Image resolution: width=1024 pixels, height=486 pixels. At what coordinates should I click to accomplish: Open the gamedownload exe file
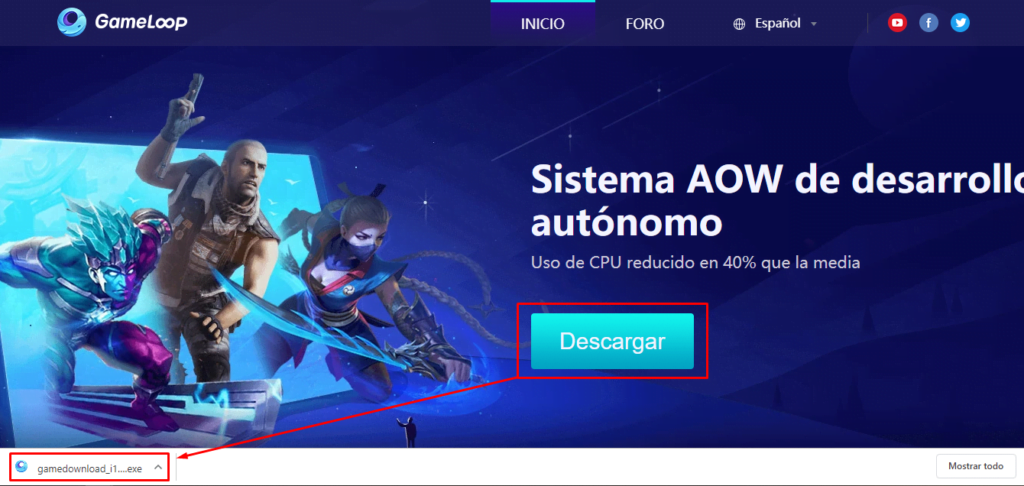click(89, 468)
